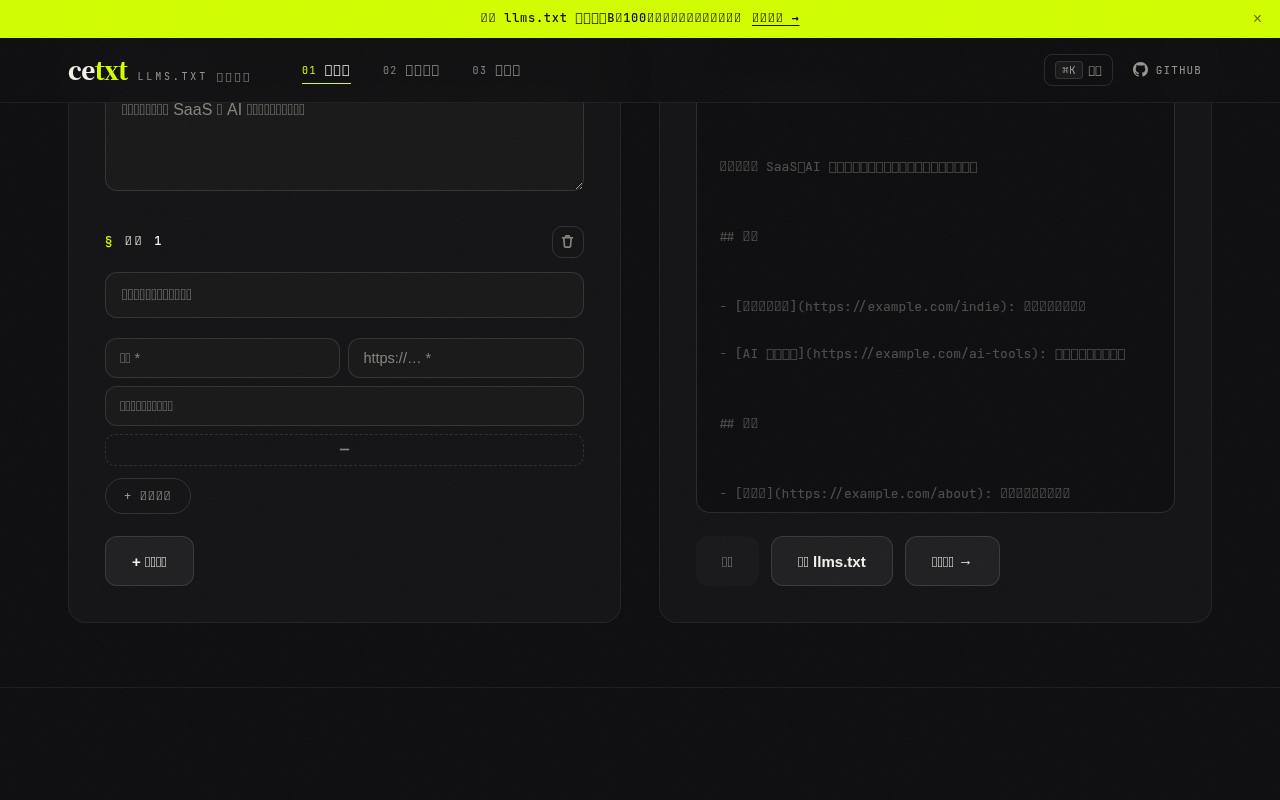This screenshot has height=800, width=1280.
Task: Click the example.com/ai-tools line in the preview
Action: tap(922, 353)
